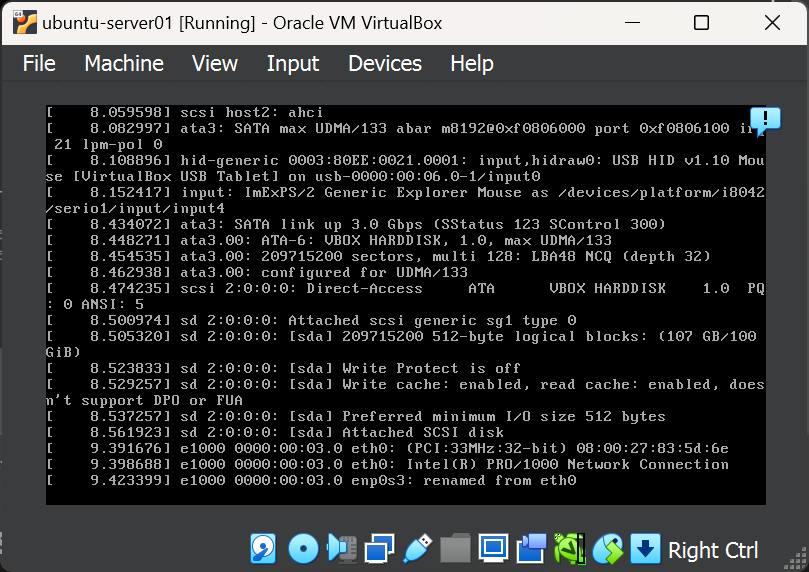Click the recording status indicator
This screenshot has height=572, width=809.
531,548
